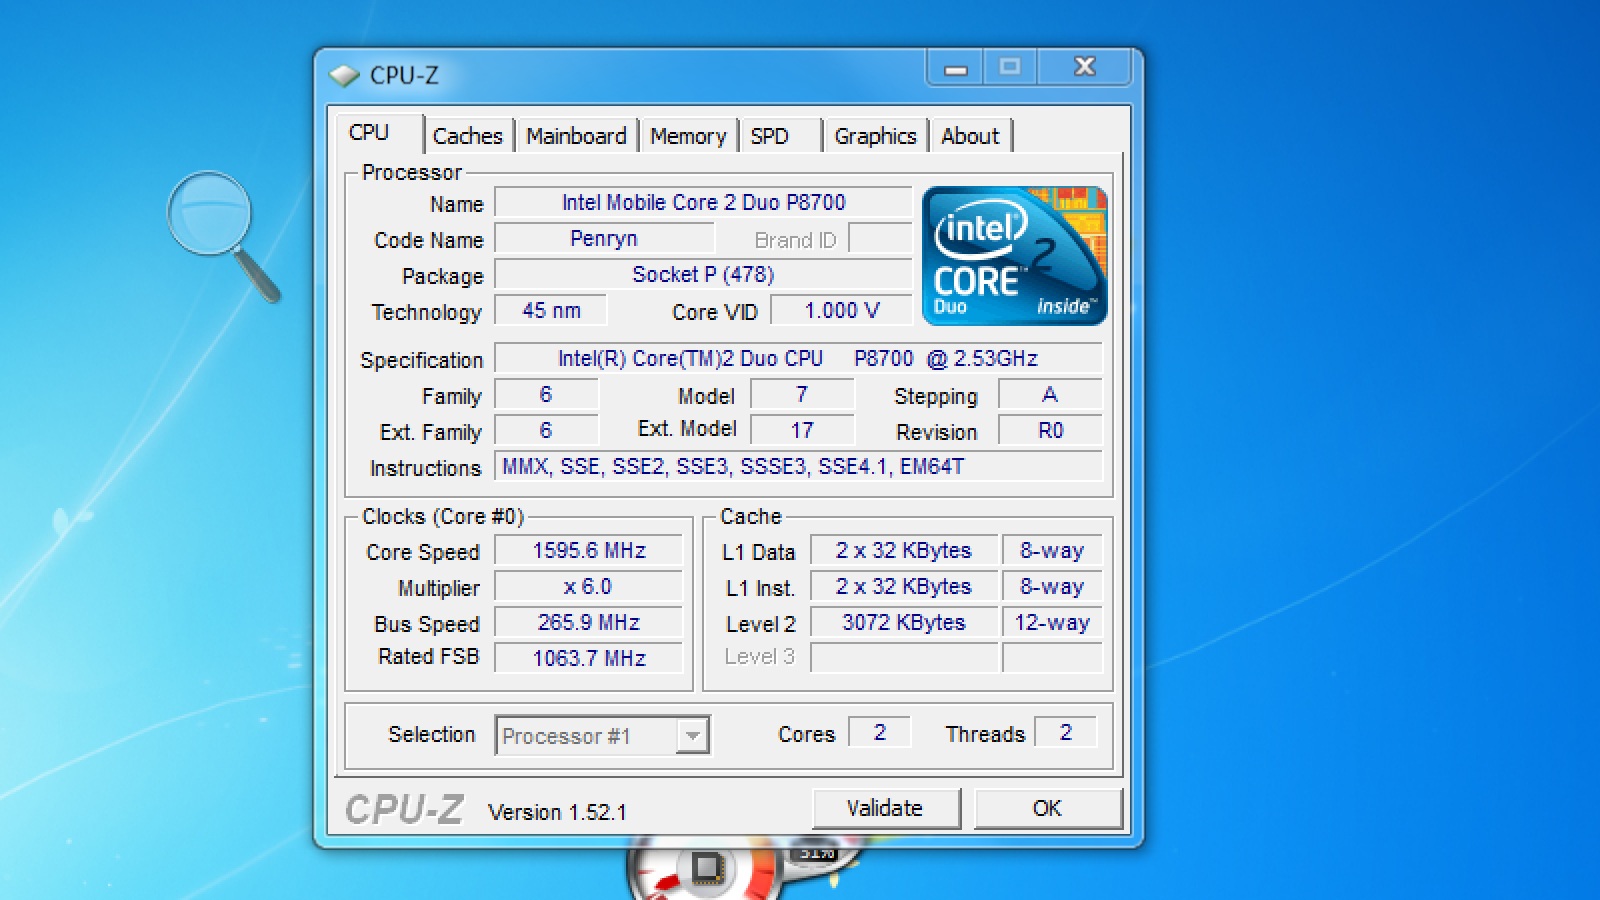Select the Revision value R0
The image size is (1600, 900).
[1050, 430]
